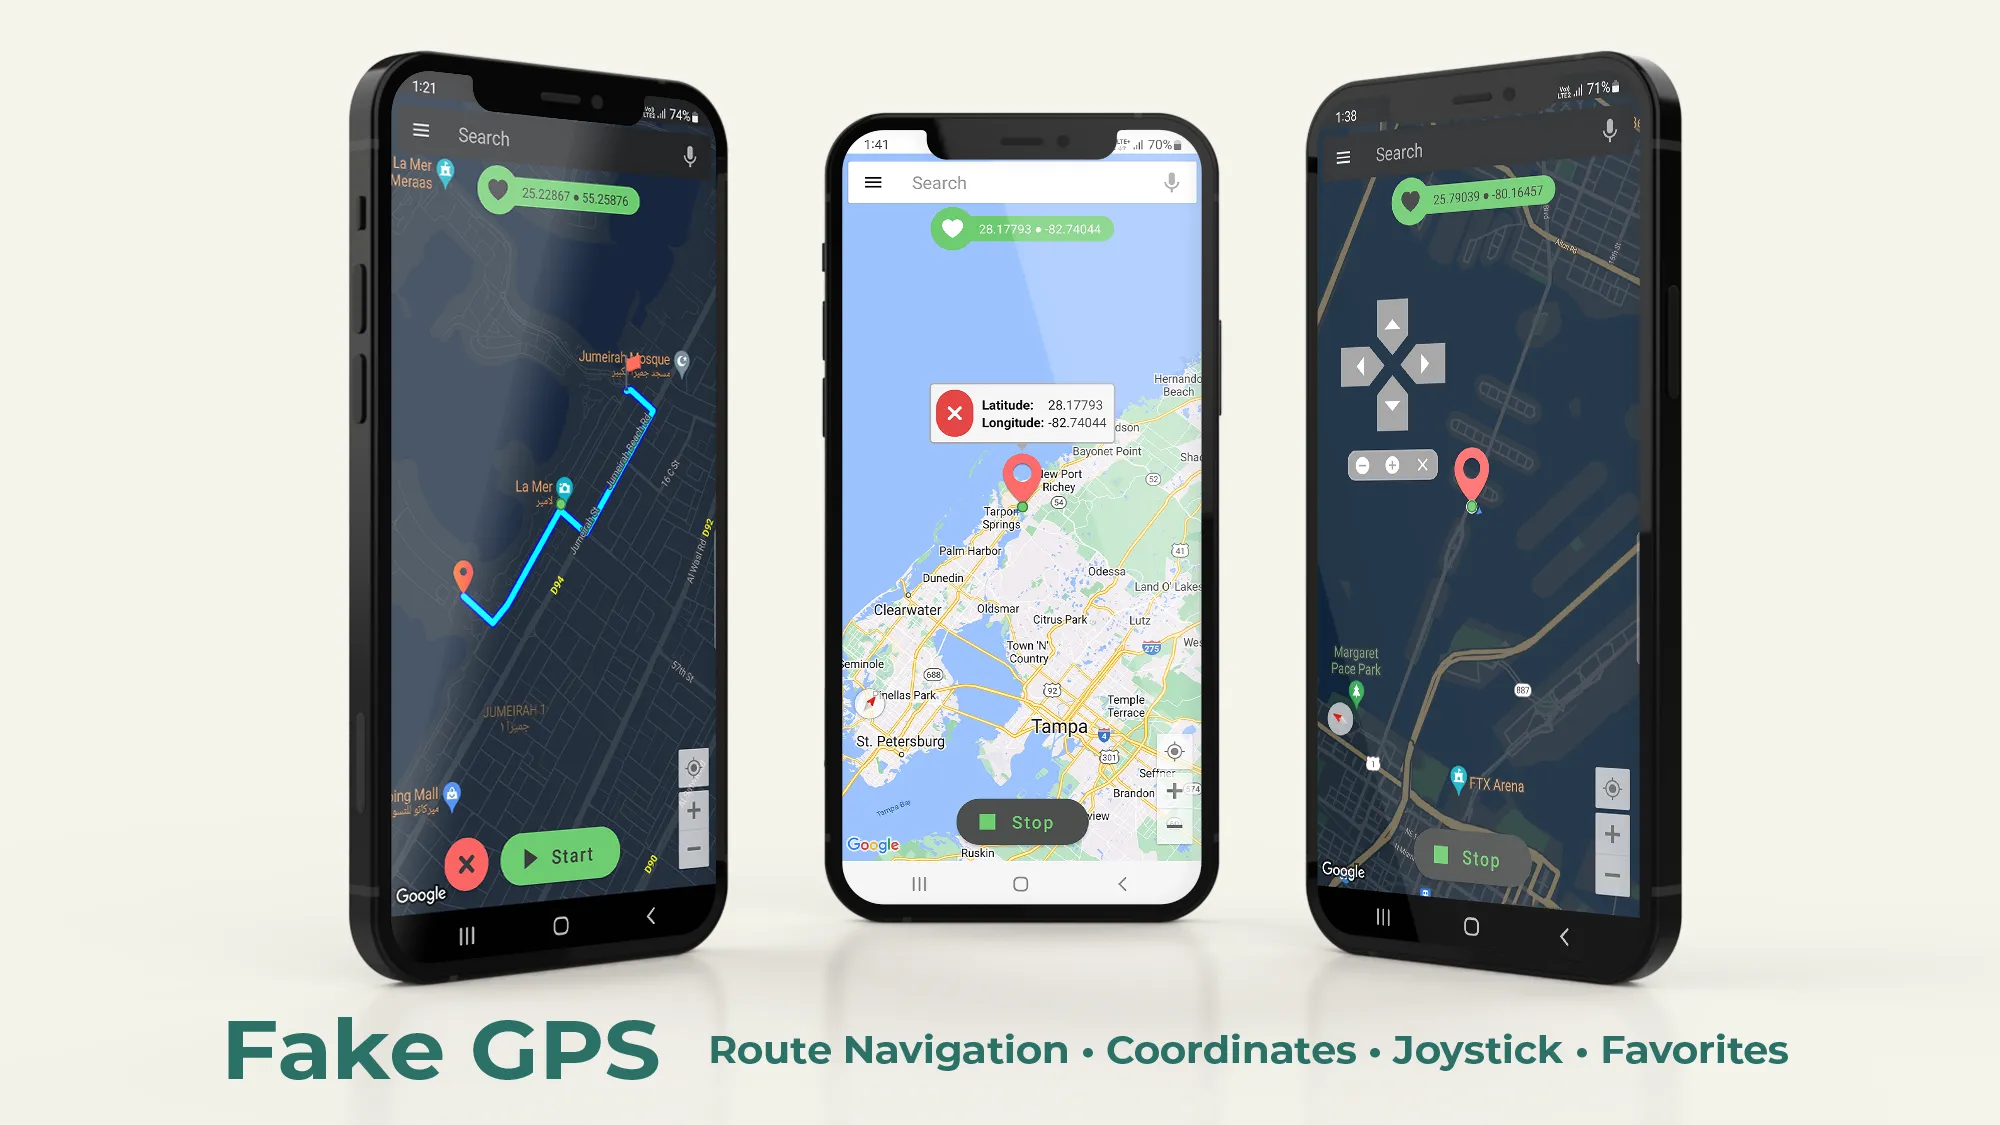The image size is (2000, 1125).
Task: Tap the joystick up arrow button
Action: [x=1391, y=324]
